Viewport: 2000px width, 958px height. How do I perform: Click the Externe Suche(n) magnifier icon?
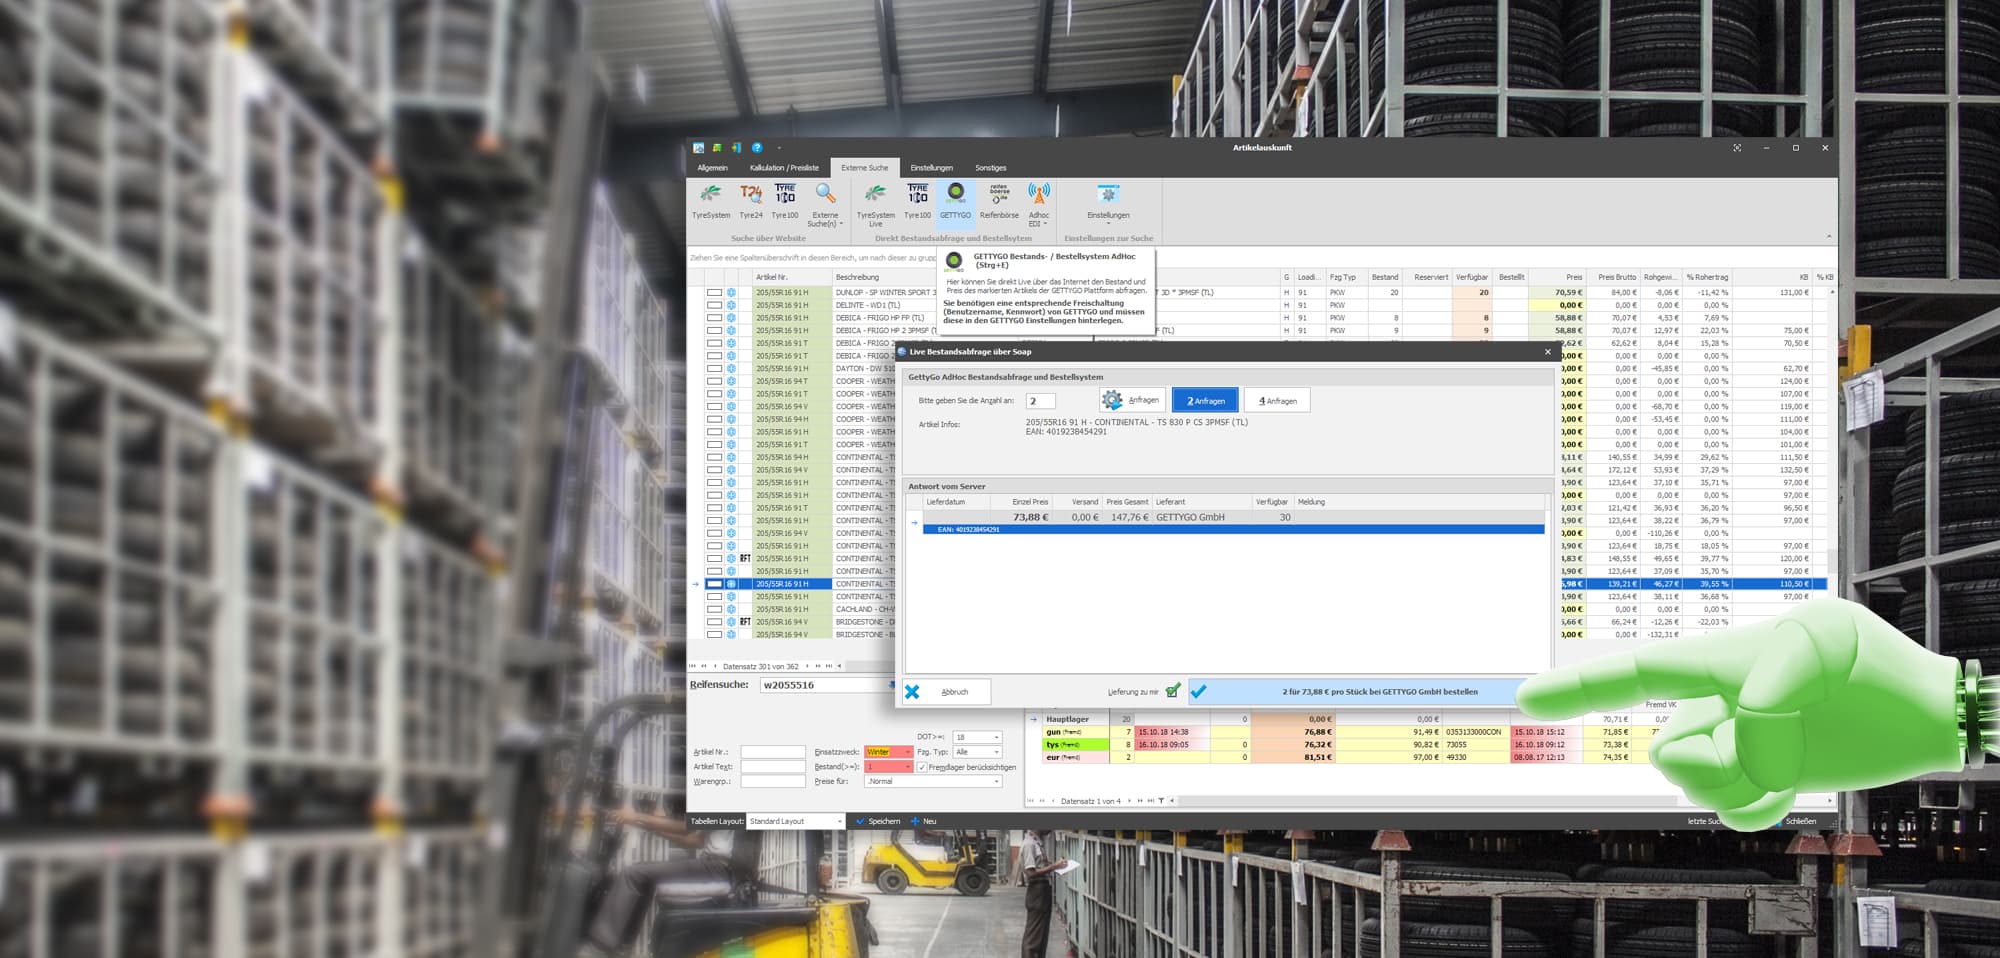(825, 193)
